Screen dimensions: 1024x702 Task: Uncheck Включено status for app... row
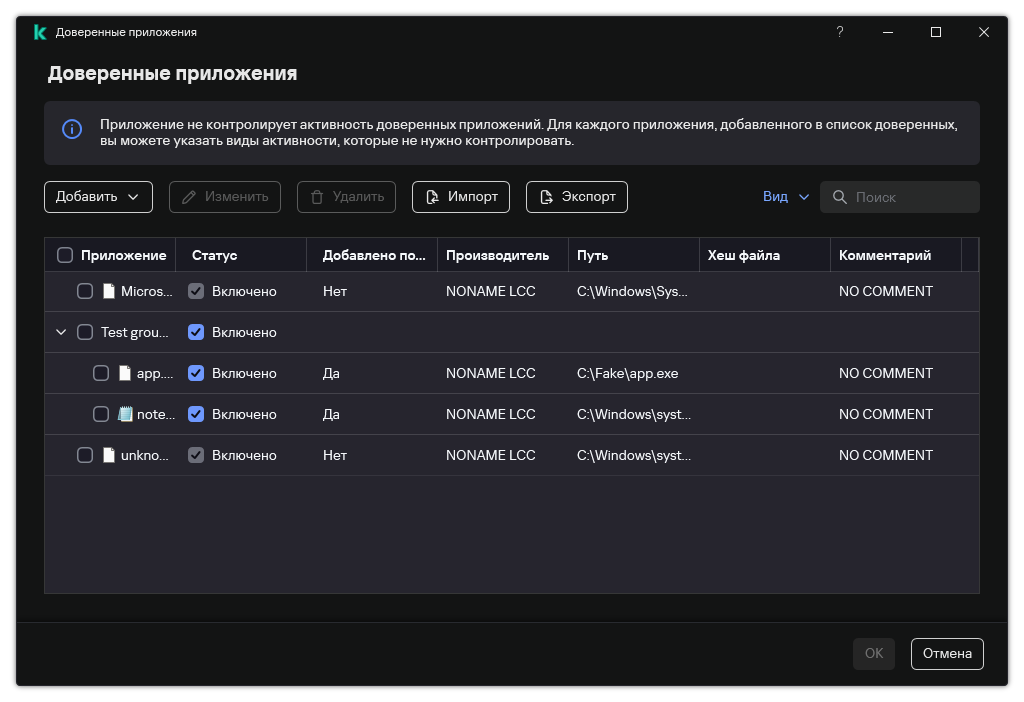coord(196,374)
